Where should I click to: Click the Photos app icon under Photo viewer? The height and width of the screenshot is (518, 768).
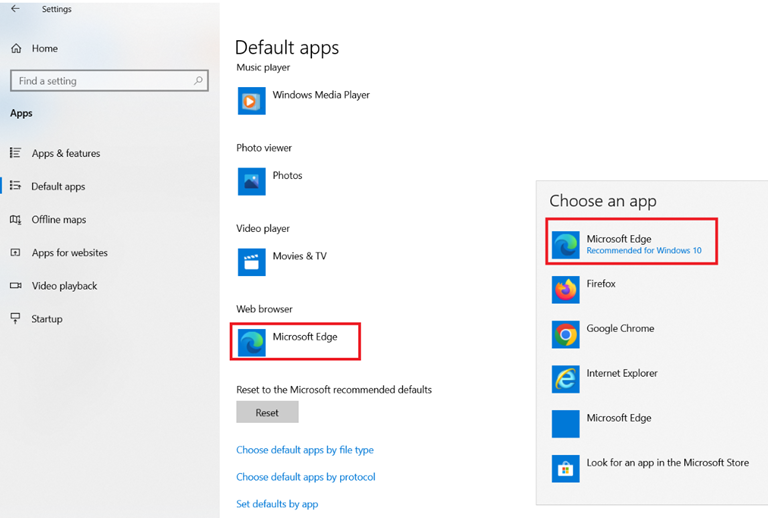(x=252, y=181)
